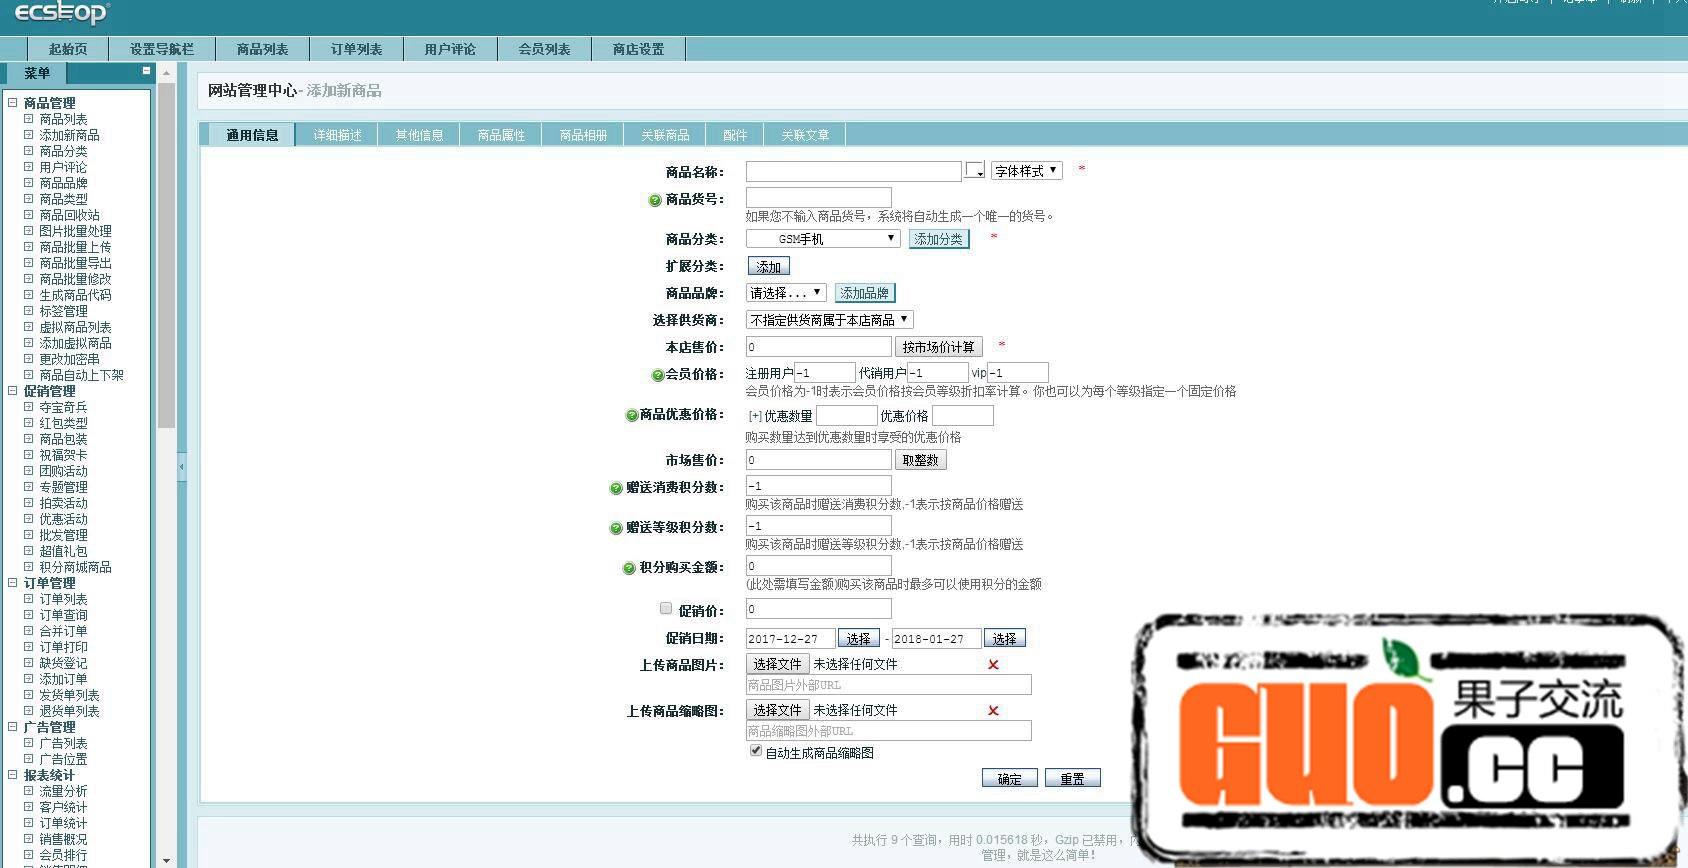Show help for 积分购买金额
The width and height of the screenshot is (1688, 868).
[x=629, y=568]
